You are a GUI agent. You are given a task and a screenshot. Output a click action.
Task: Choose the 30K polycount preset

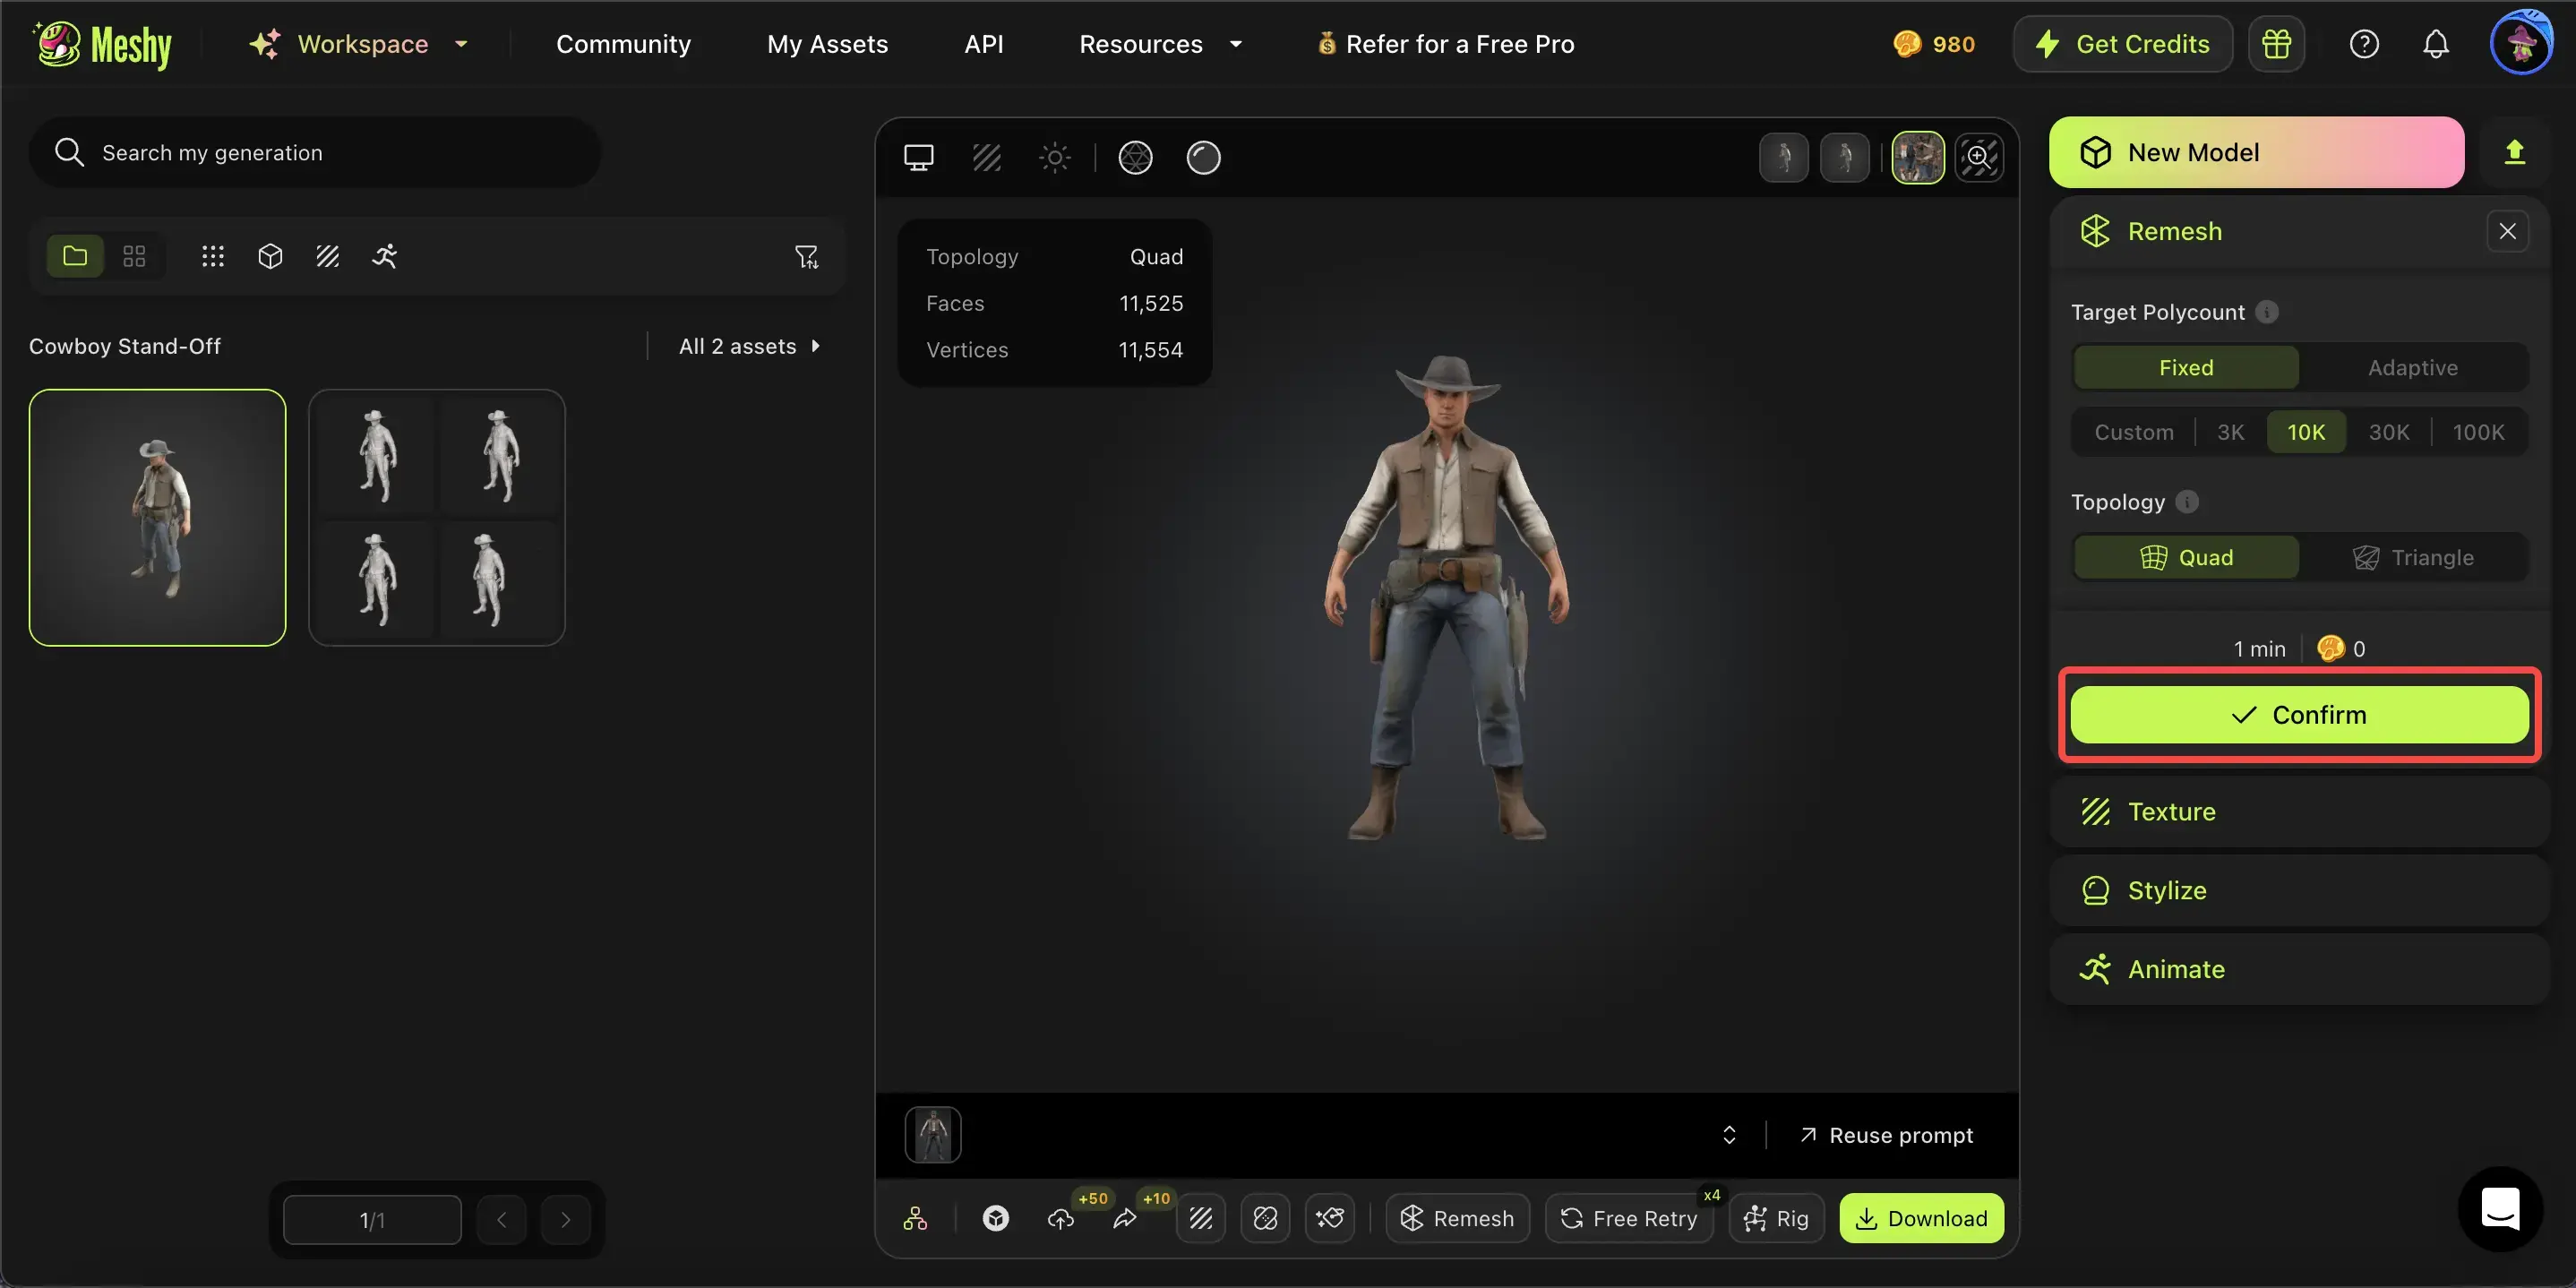coord(2388,432)
